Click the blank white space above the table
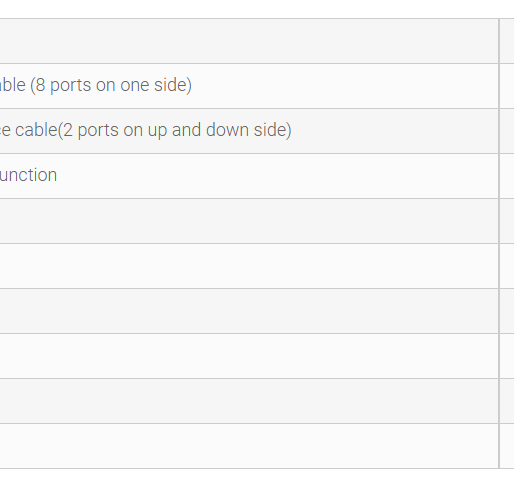This screenshot has width=514, height=485. coord(257,9)
